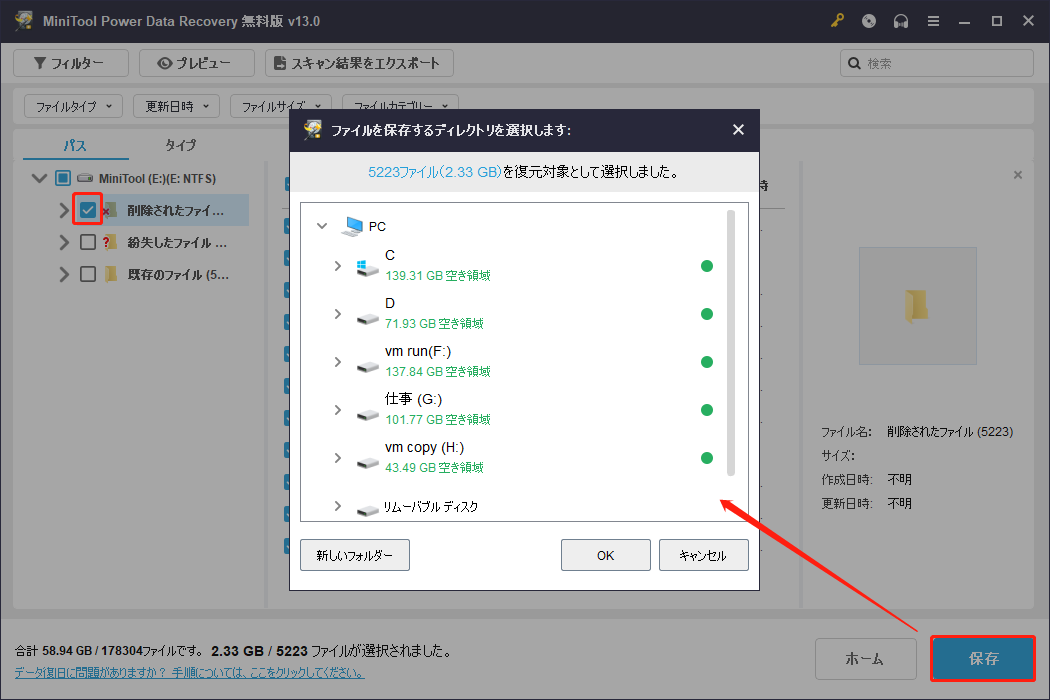
Task: Check the 既存のファイル checkbox
Action: [88, 274]
